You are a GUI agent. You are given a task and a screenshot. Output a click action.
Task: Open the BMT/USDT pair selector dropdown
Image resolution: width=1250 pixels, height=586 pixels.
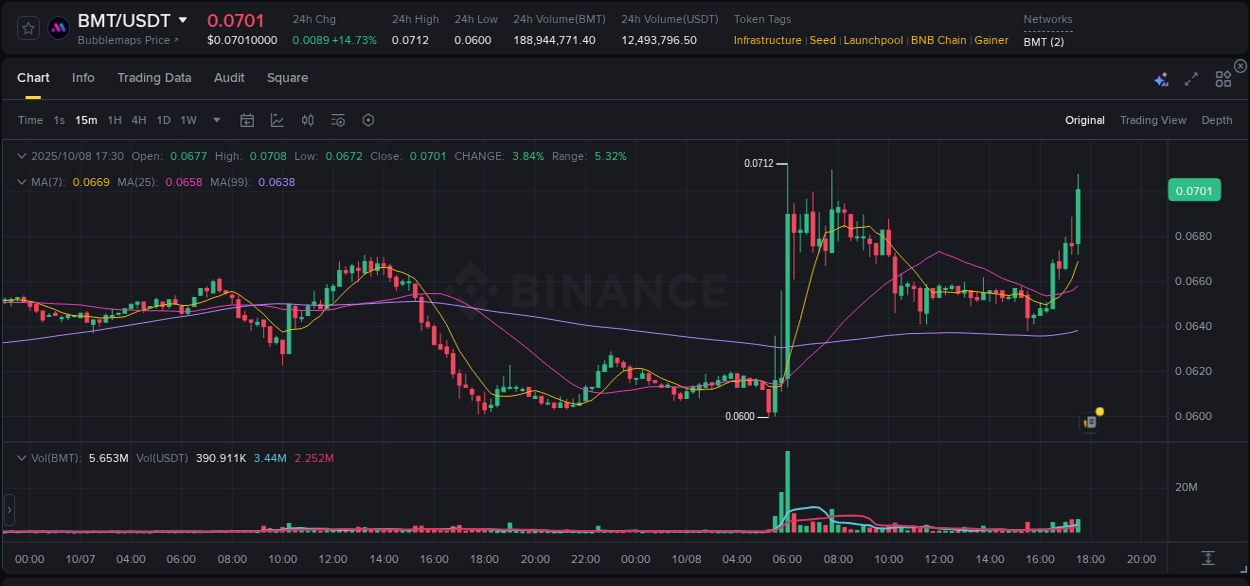click(x=183, y=20)
